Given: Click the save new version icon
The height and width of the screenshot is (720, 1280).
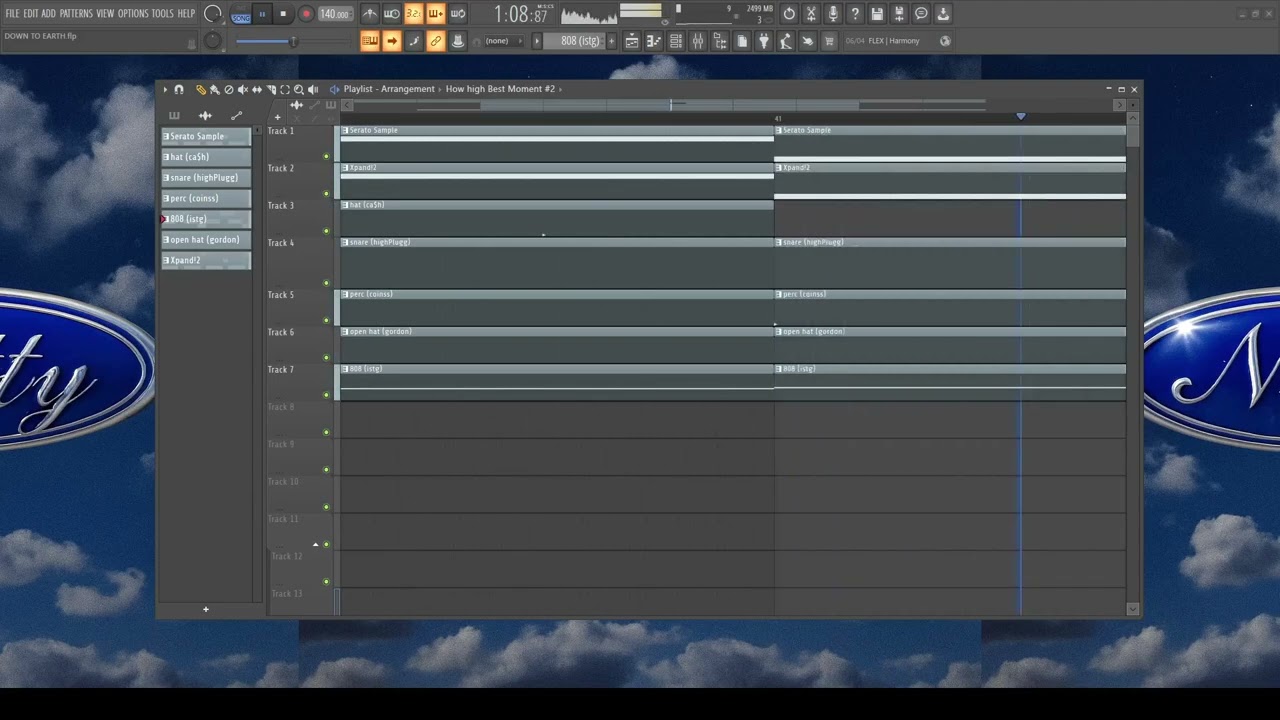Looking at the screenshot, I should pyautogui.click(x=899, y=14).
